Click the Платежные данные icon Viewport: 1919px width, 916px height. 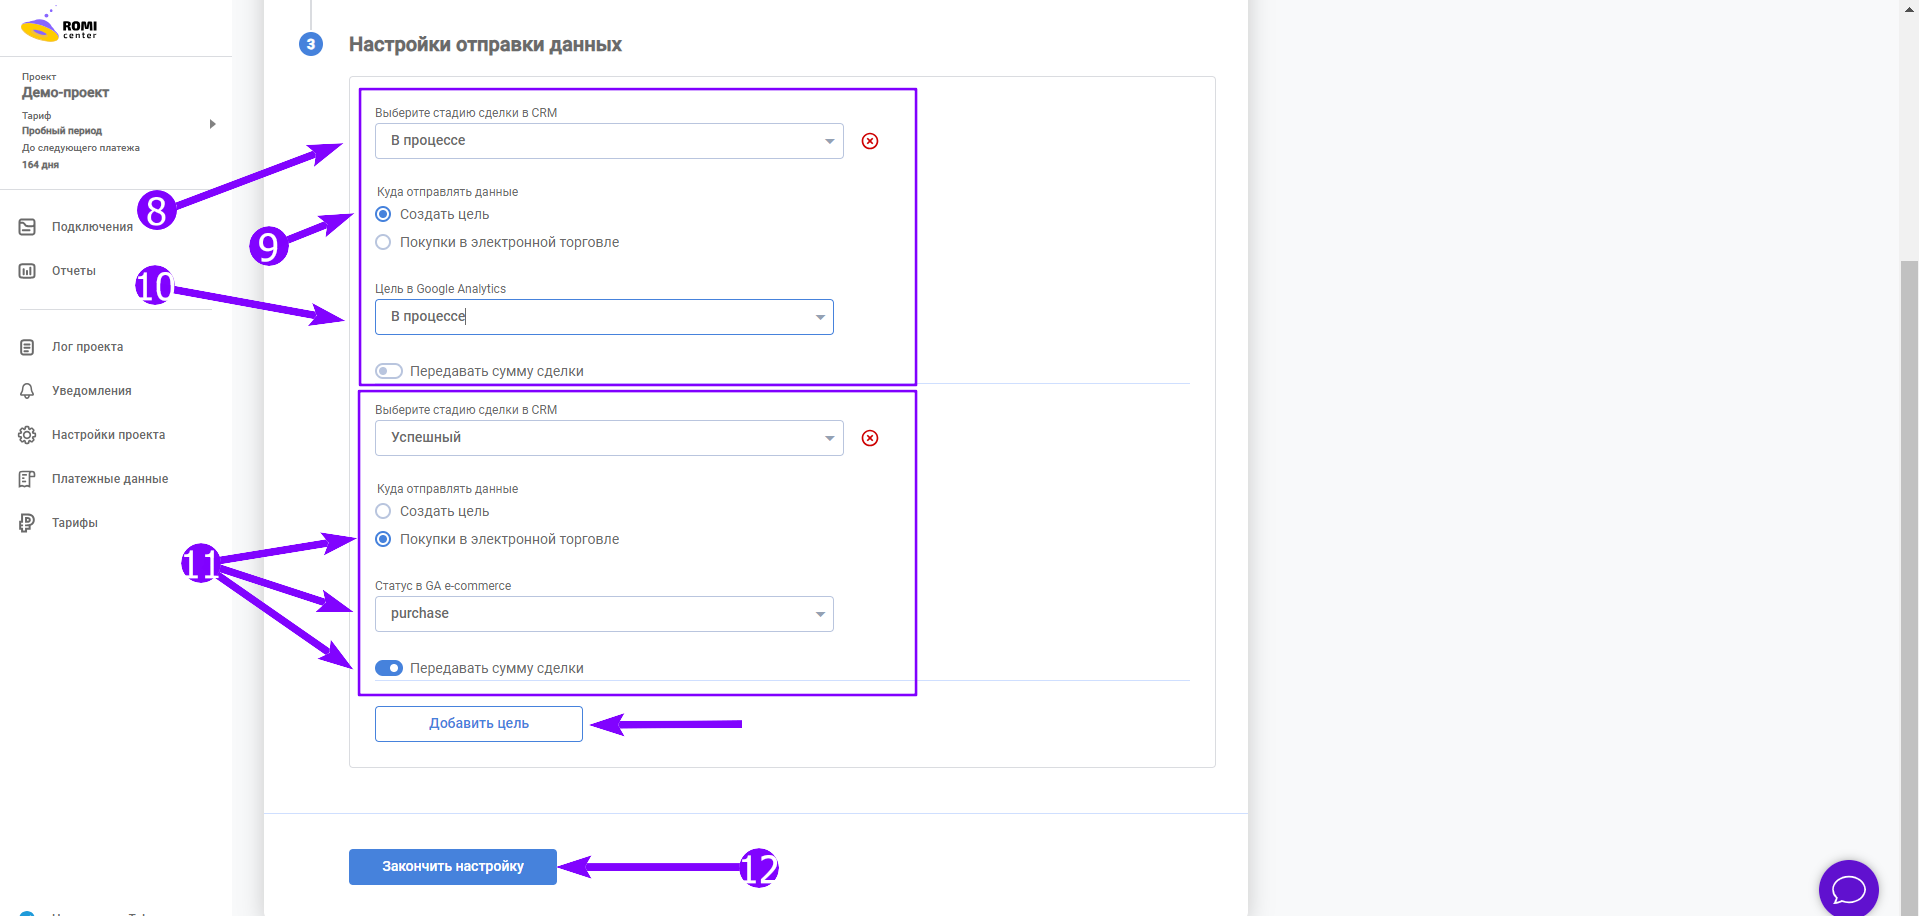[x=27, y=479]
